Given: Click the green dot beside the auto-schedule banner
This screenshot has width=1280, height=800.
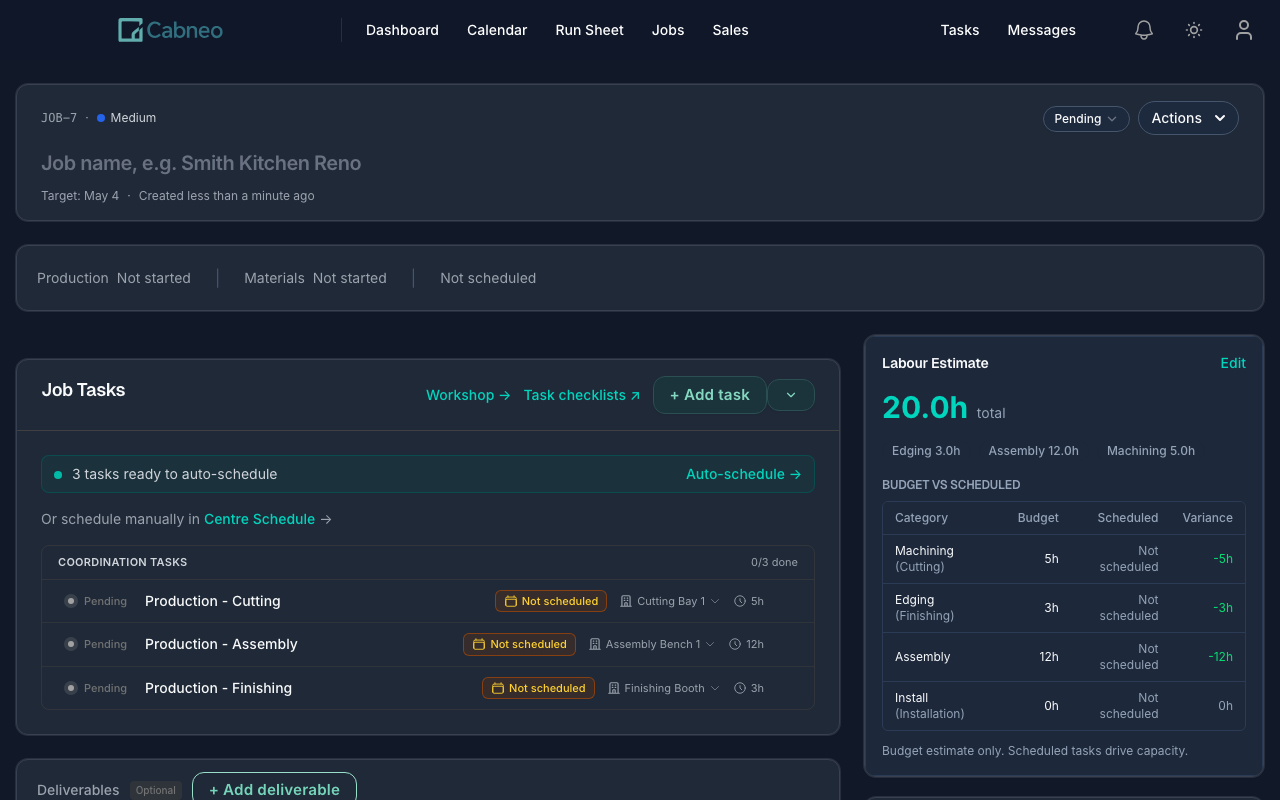Looking at the screenshot, I should click(x=57, y=473).
